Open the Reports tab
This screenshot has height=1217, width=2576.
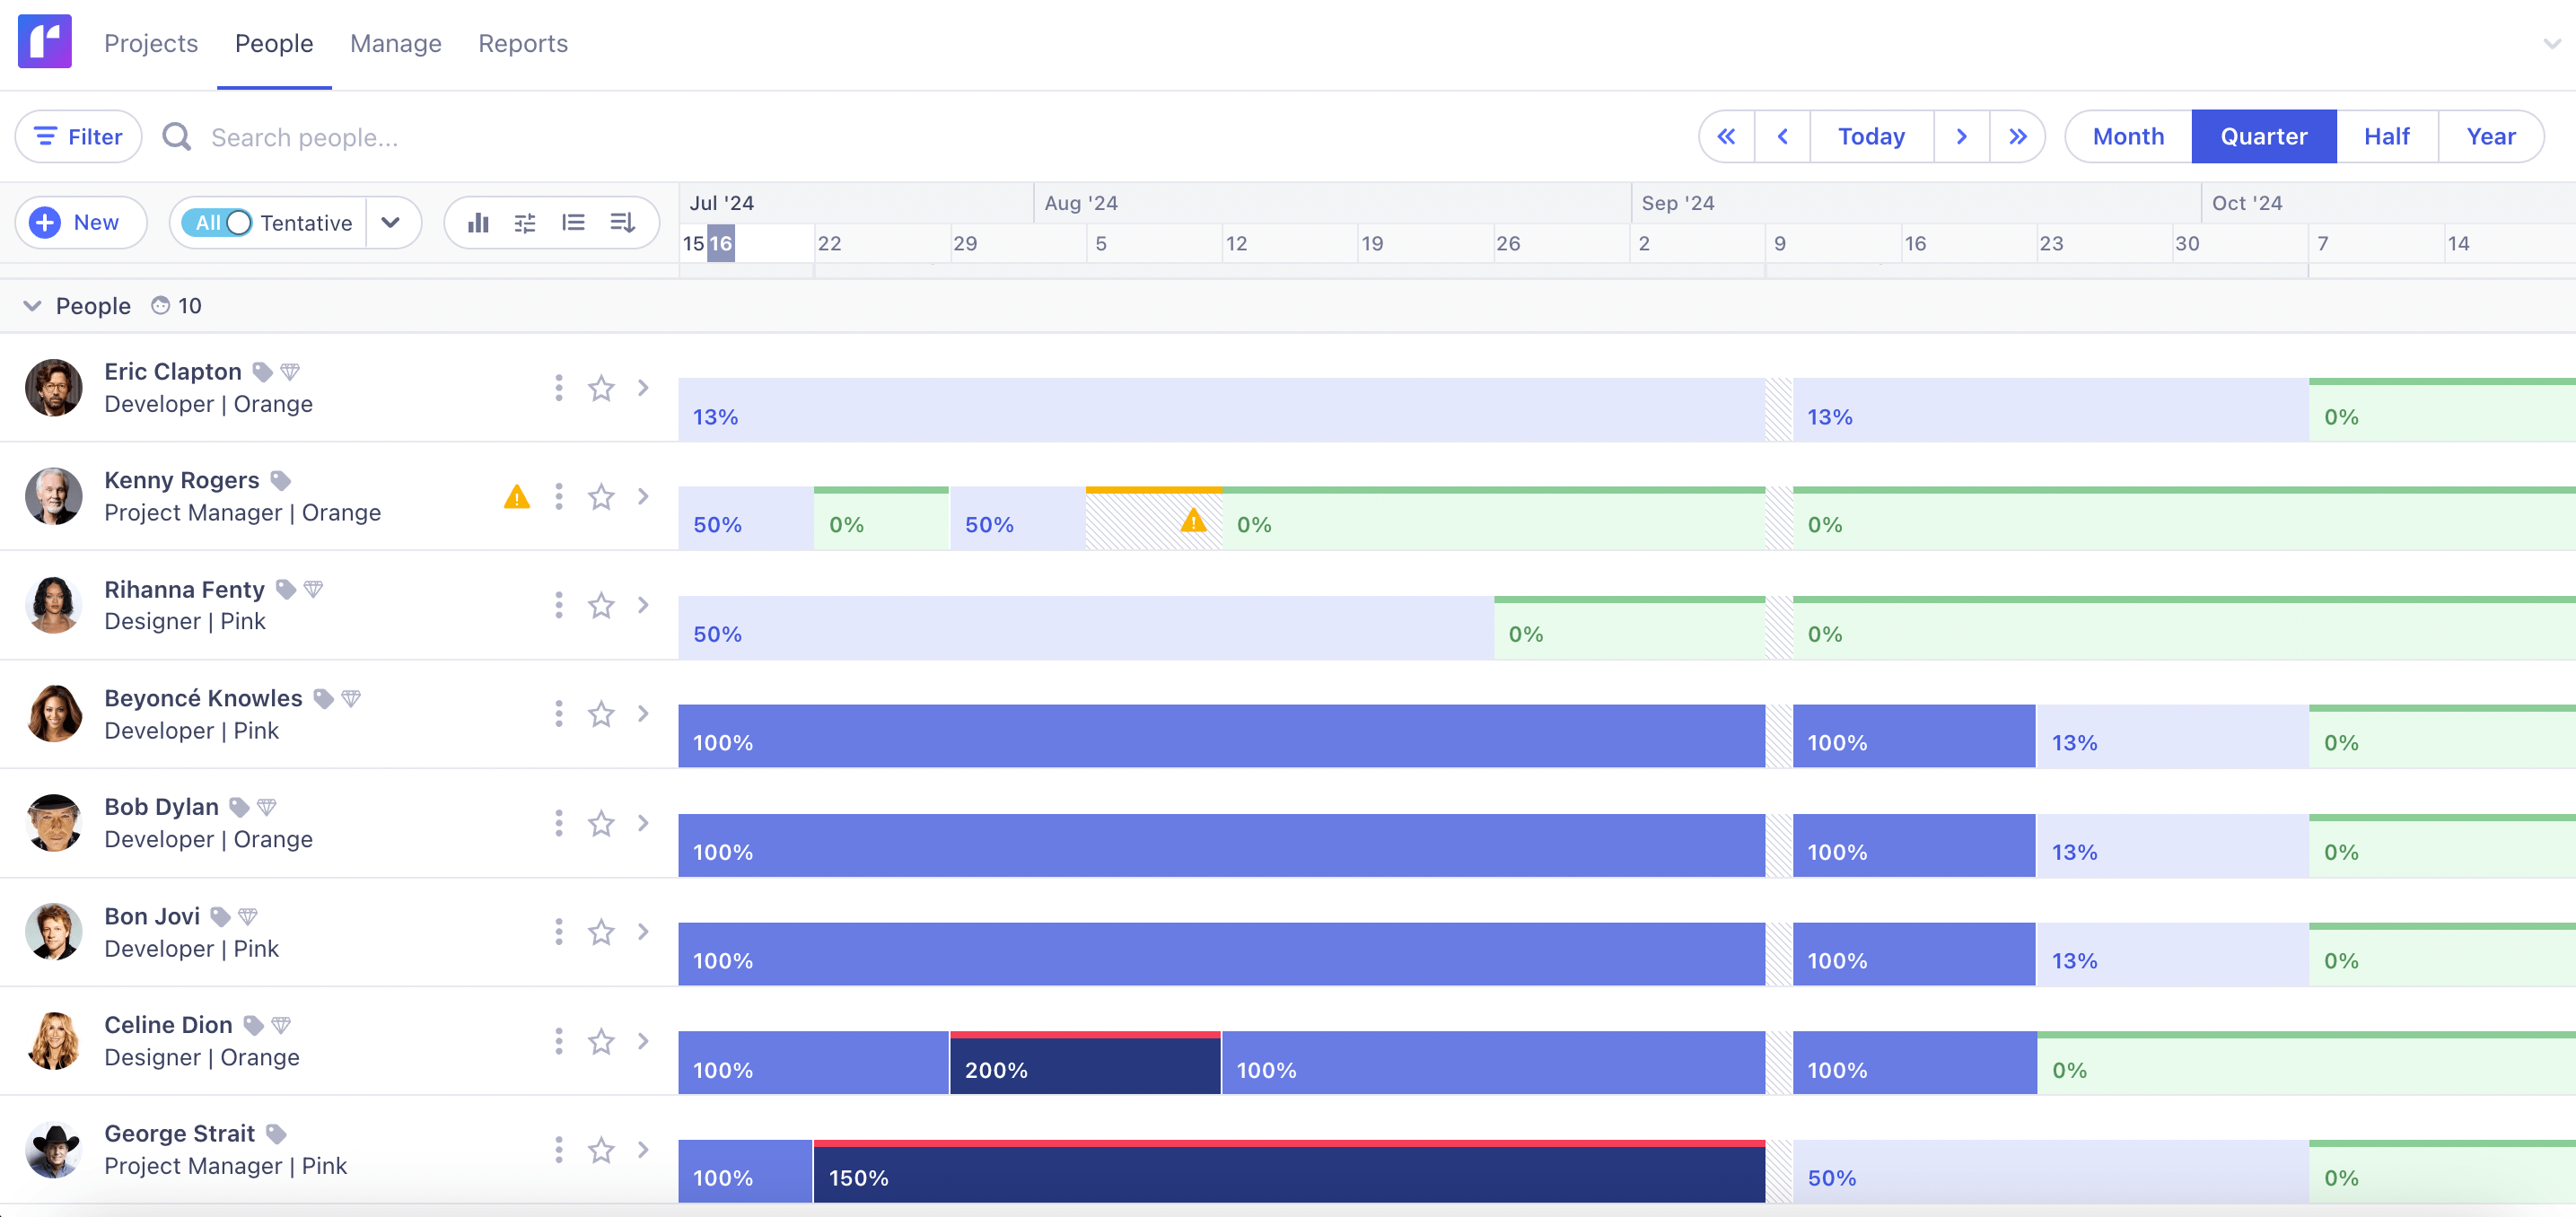click(x=522, y=44)
